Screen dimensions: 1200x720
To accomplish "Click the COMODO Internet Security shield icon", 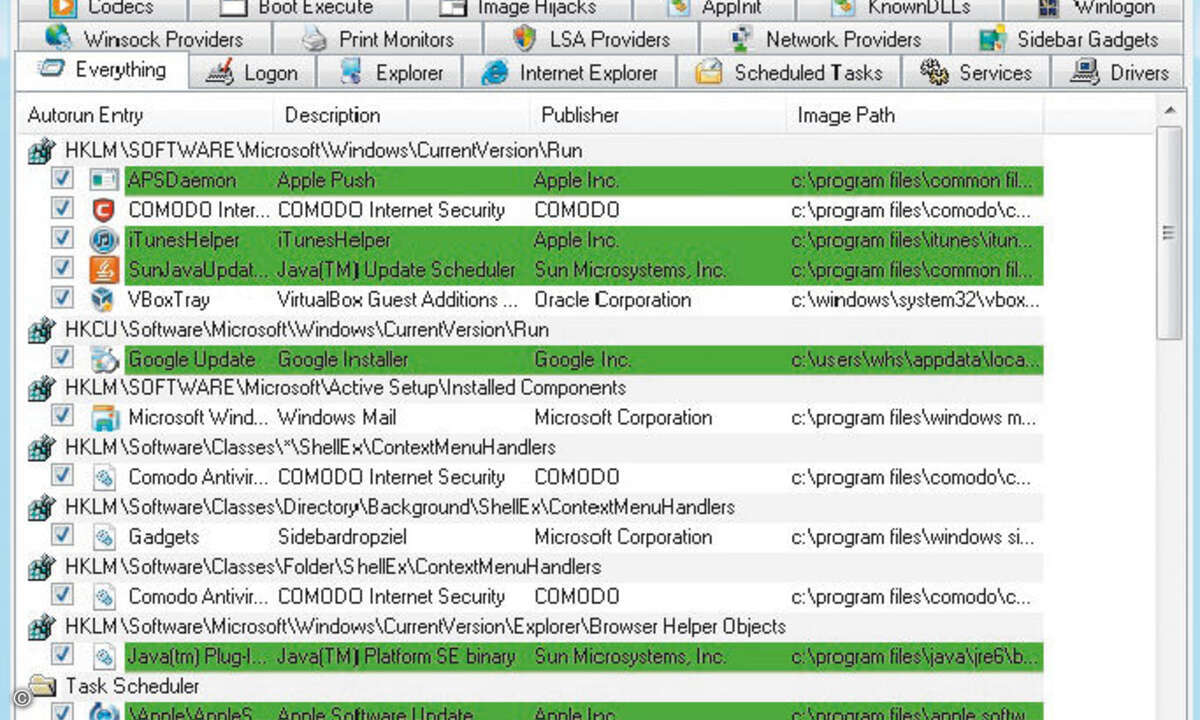I will tap(103, 211).
